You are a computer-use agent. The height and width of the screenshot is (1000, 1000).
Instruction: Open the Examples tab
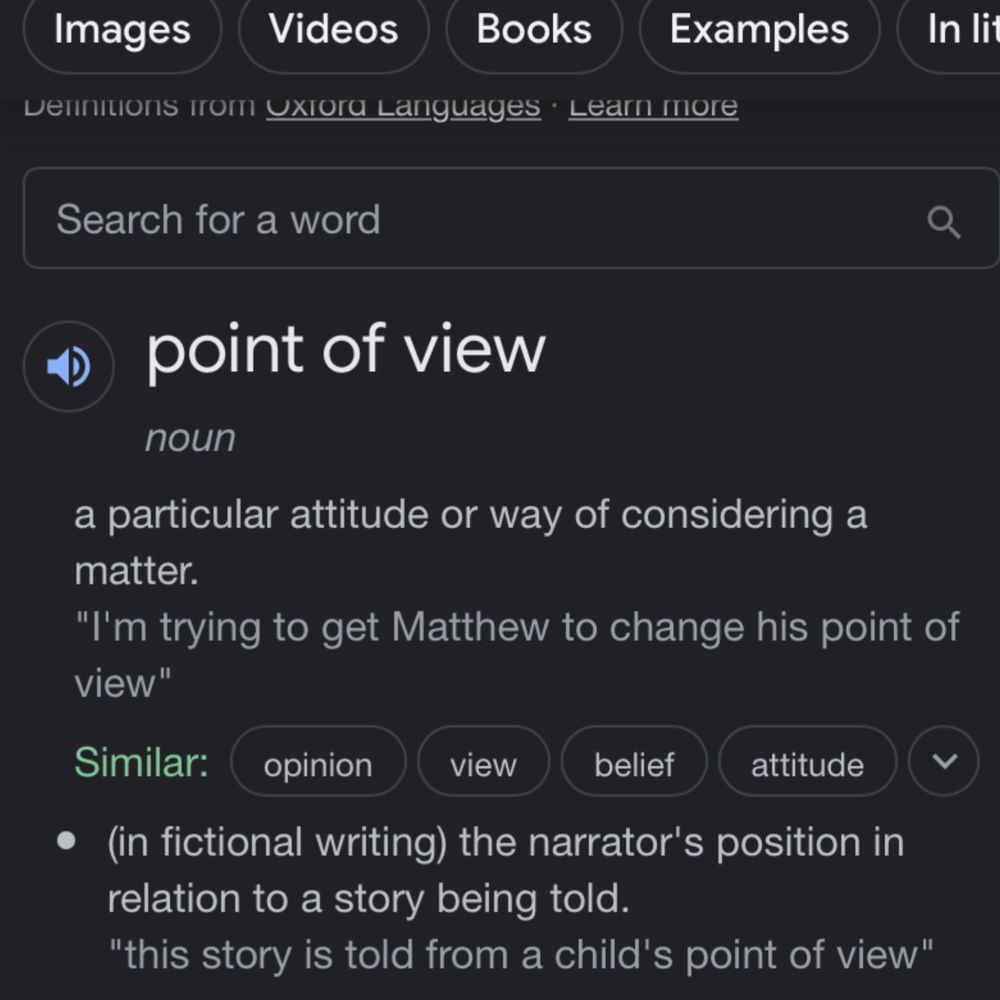coord(759,30)
